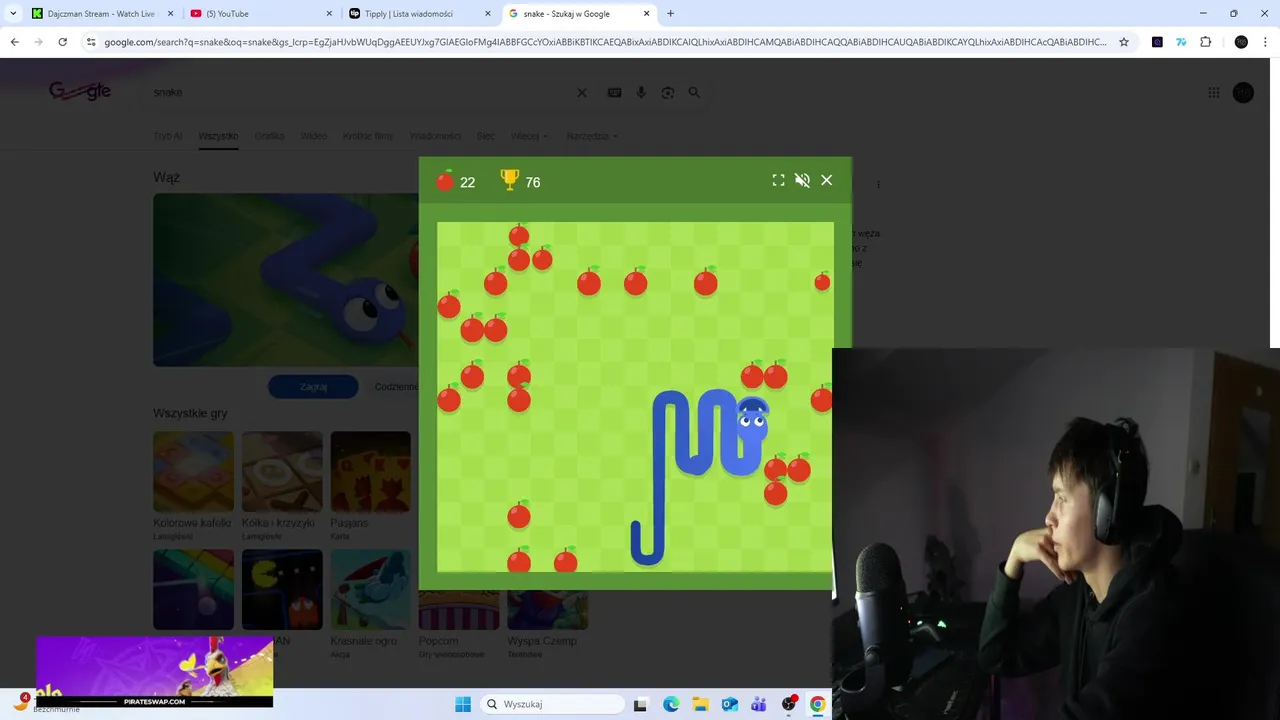This screenshot has height=720, width=1280.
Task: Close the Tipply tab
Action: coord(488,14)
